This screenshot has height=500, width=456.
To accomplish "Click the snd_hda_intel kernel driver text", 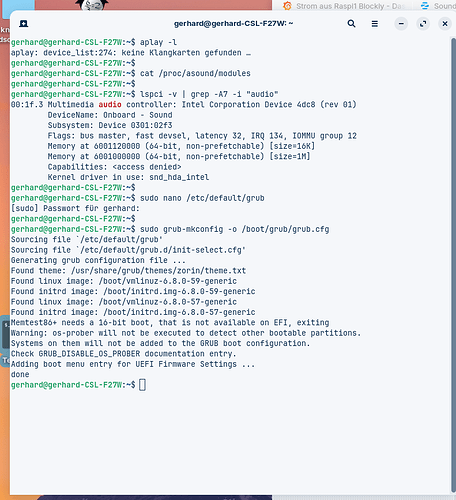I will click(179, 177).
